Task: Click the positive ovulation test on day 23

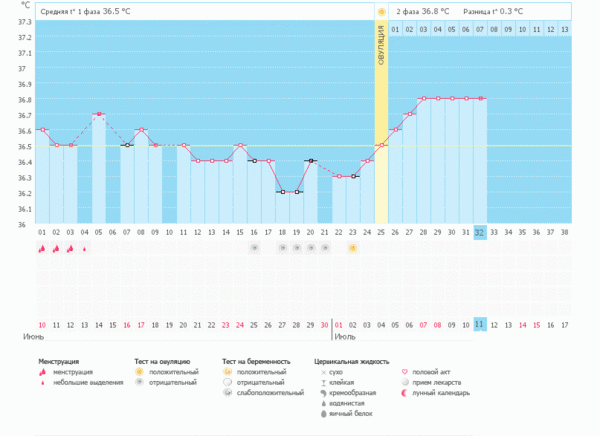Action: 352,247
